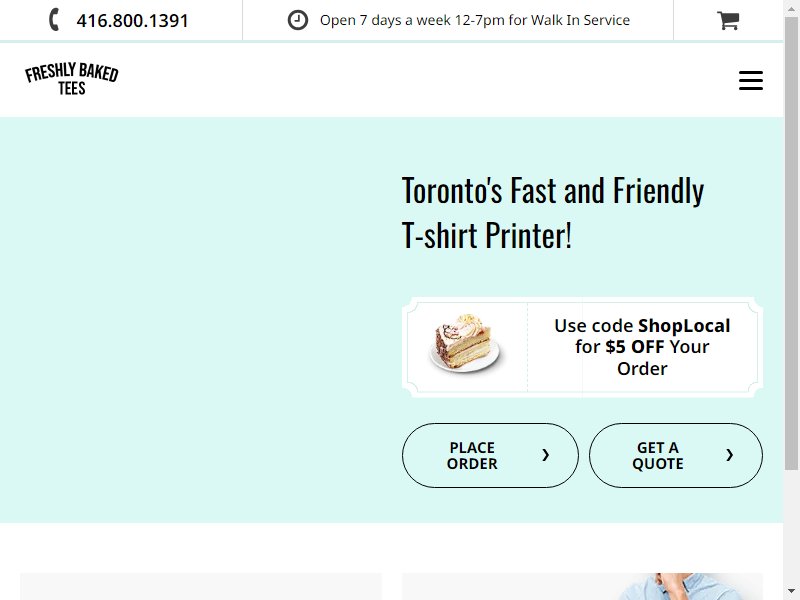Click the Get a Quote button
The image size is (800, 600).
(x=676, y=455)
